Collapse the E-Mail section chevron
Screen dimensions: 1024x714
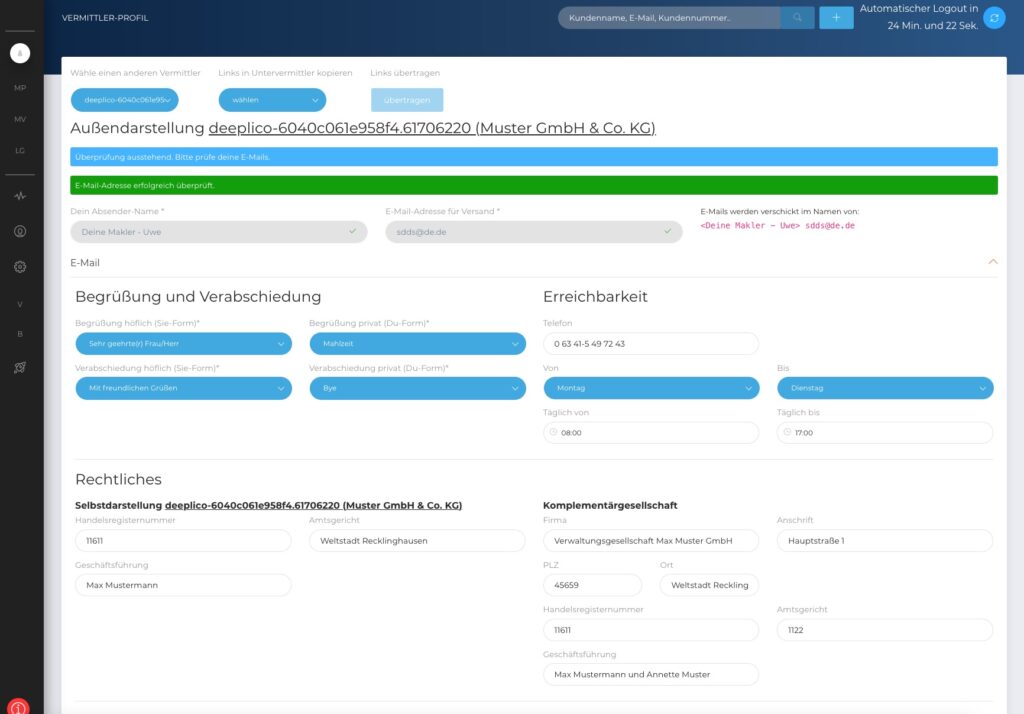pyautogui.click(x=992, y=262)
